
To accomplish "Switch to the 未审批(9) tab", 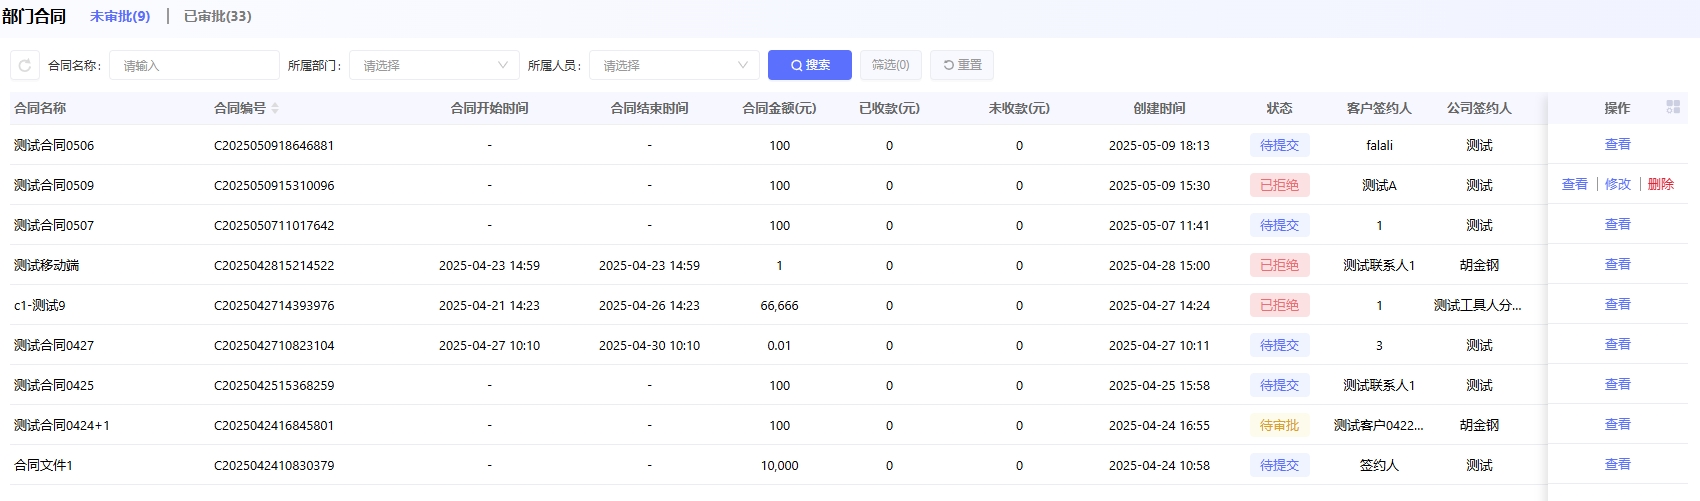I will [120, 16].
